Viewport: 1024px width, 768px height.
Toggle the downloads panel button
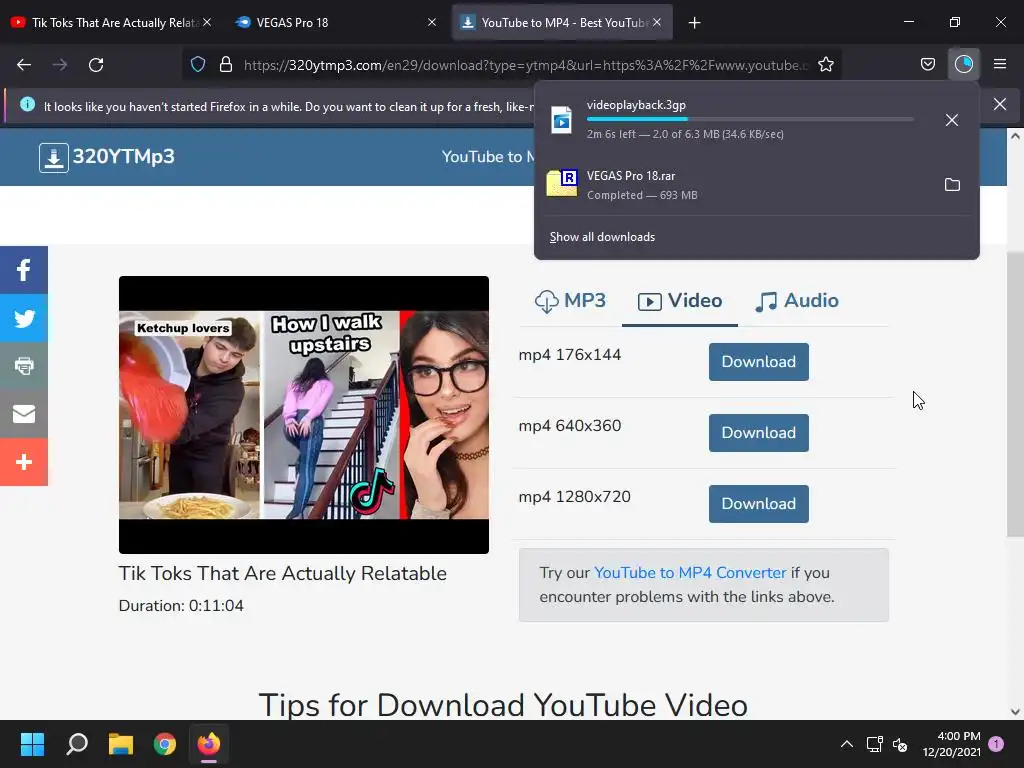click(x=963, y=64)
